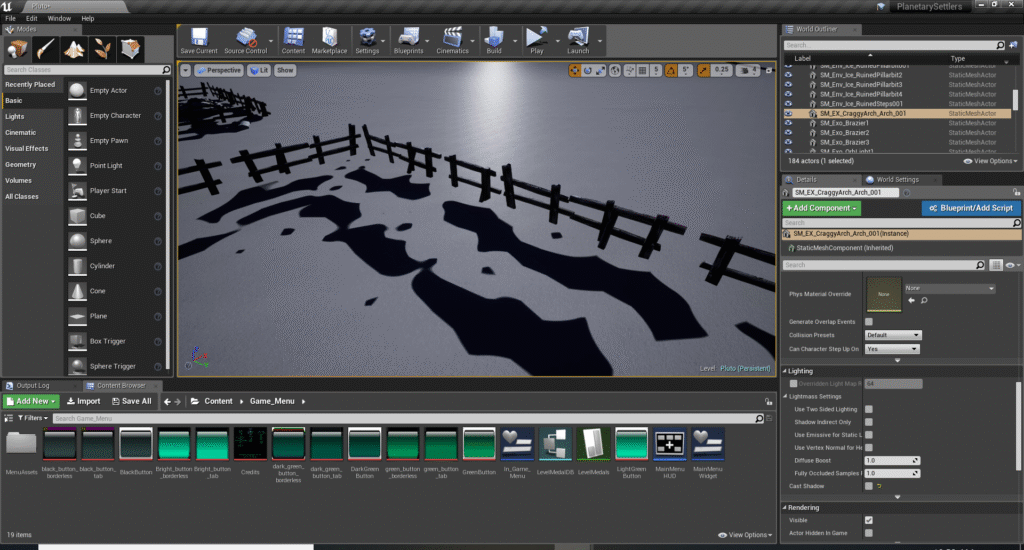Open the Perspective viewport dropdown
This screenshot has width=1024, height=550.
pos(218,70)
